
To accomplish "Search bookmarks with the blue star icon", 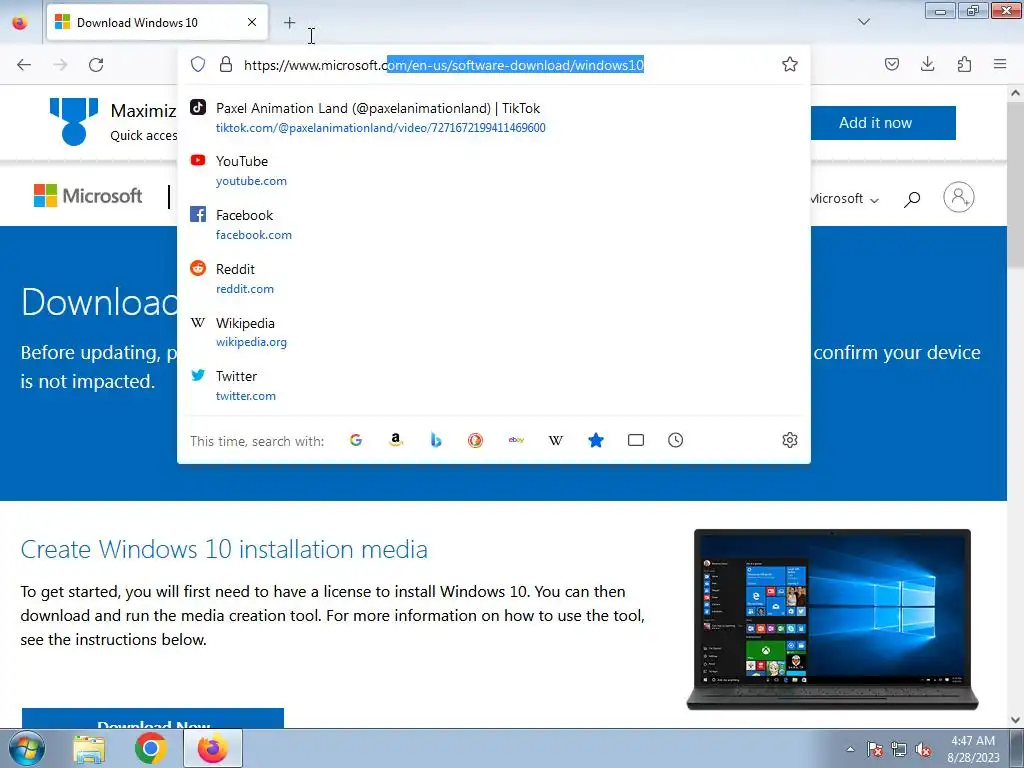I will click(596, 440).
